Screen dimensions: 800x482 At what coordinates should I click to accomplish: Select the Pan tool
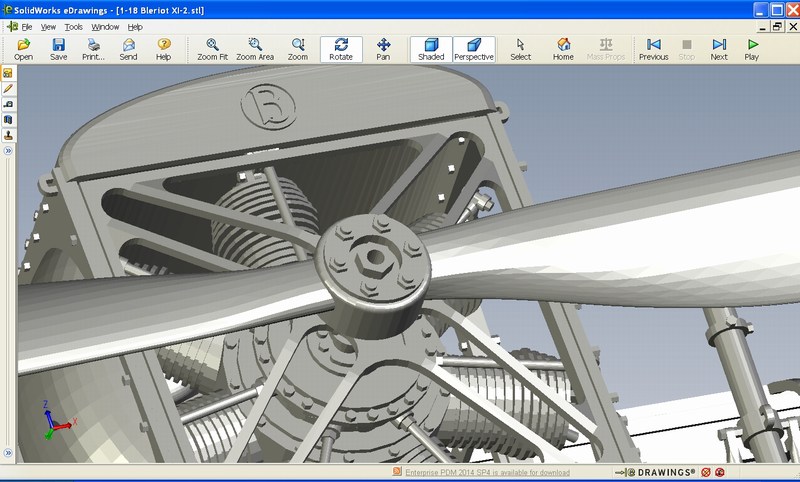pos(383,49)
